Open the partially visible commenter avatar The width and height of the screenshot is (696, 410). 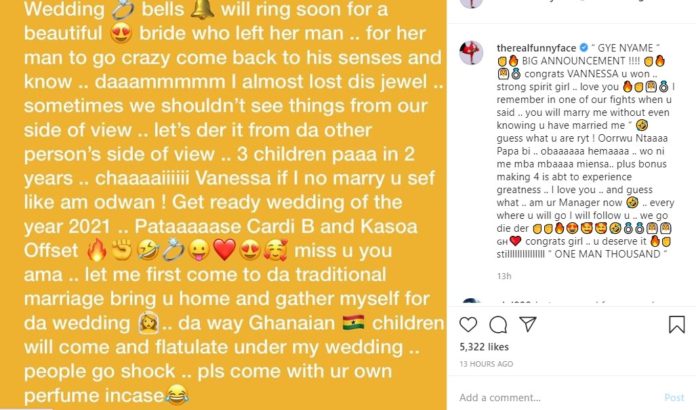click(x=471, y=301)
